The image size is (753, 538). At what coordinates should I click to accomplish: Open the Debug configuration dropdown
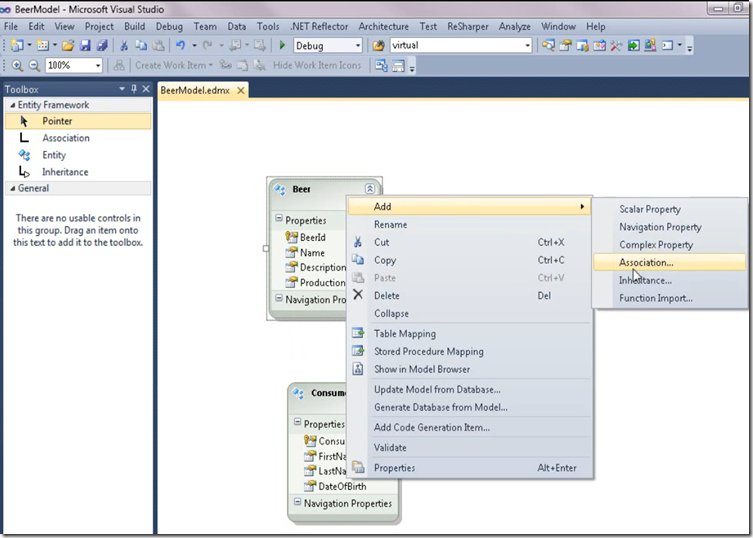(x=358, y=46)
